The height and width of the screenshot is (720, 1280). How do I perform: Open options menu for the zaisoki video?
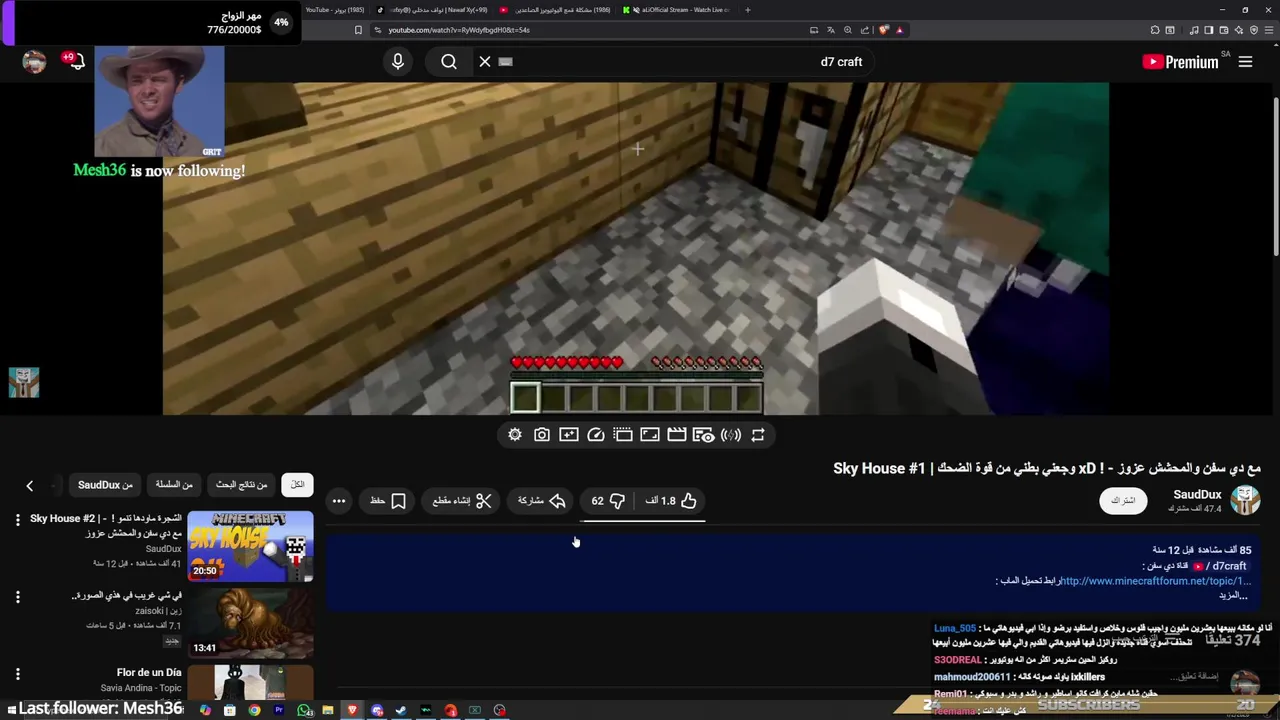coord(17,597)
